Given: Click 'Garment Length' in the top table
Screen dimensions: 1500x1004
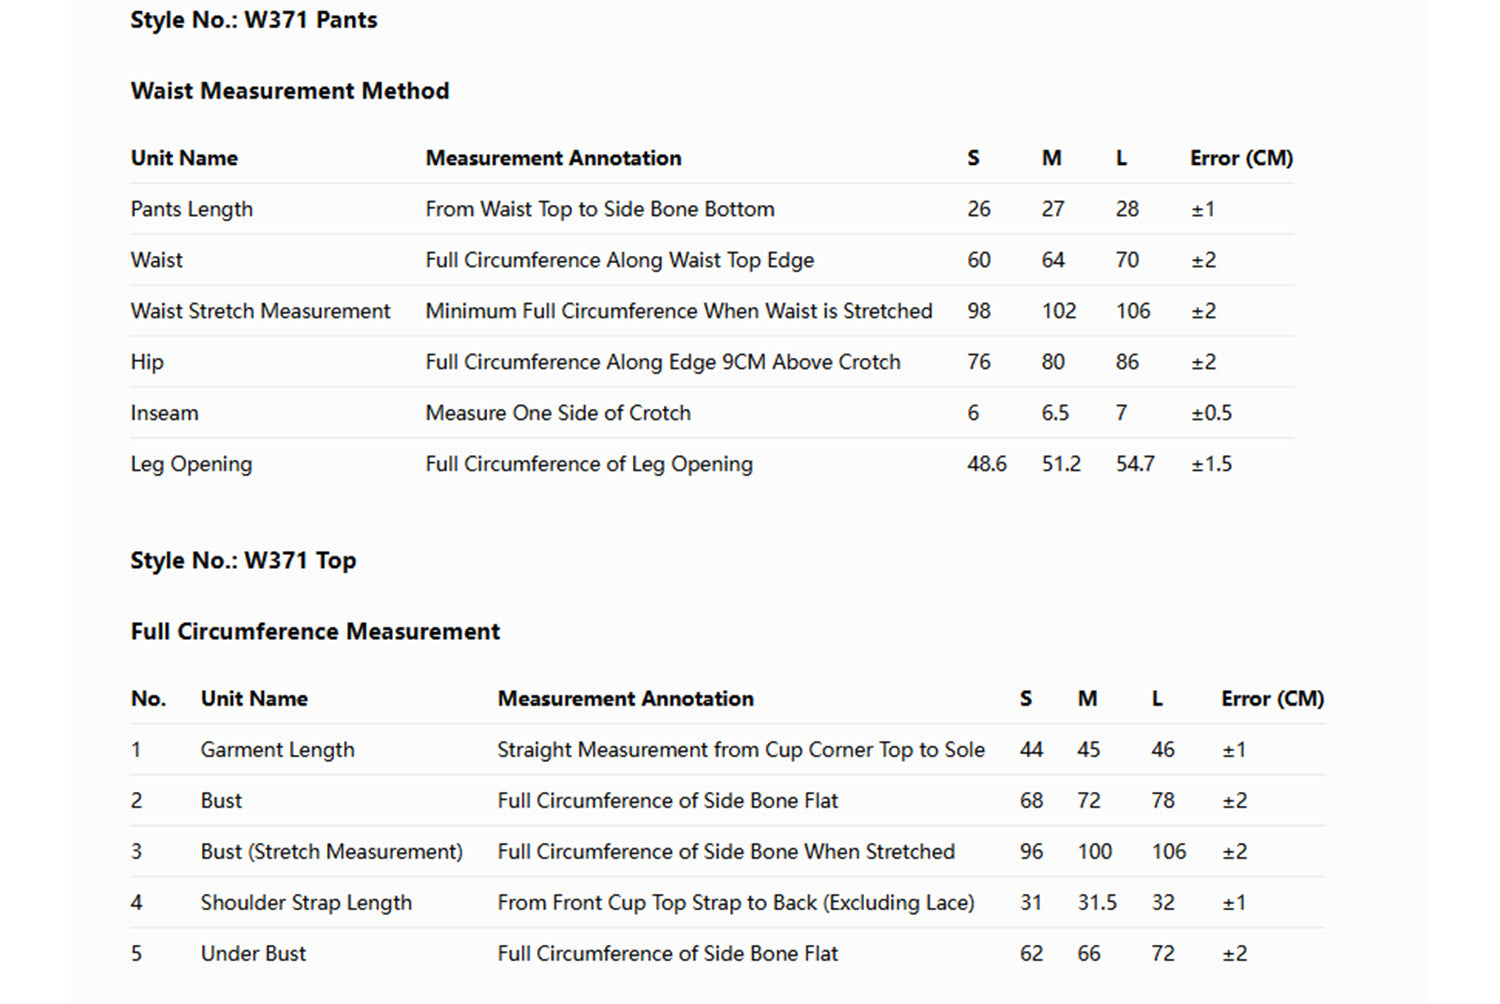Looking at the screenshot, I should click(277, 750).
